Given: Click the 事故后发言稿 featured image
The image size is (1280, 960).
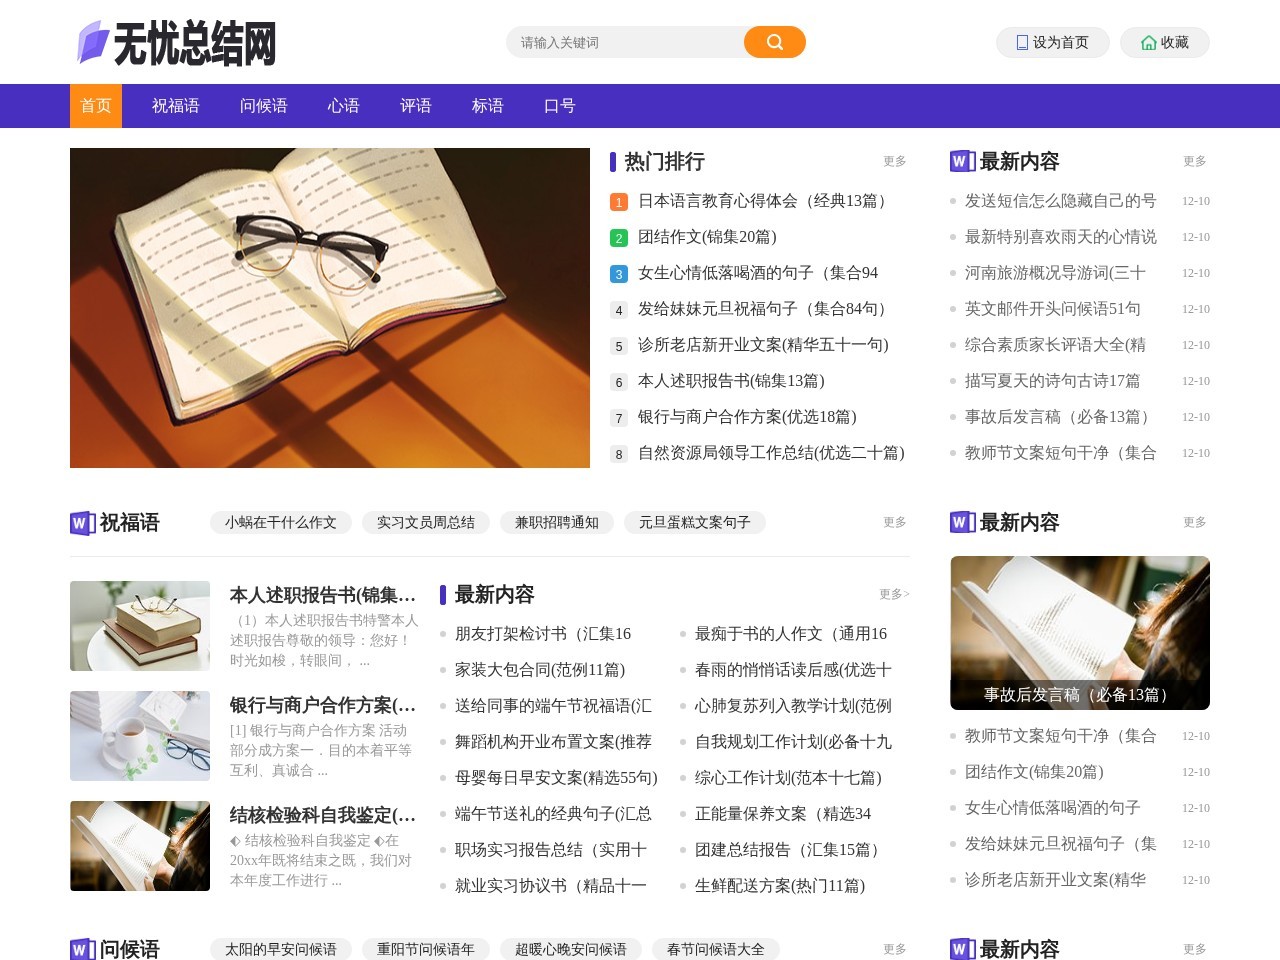Looking at the screenshot, I should [1079, 632].
